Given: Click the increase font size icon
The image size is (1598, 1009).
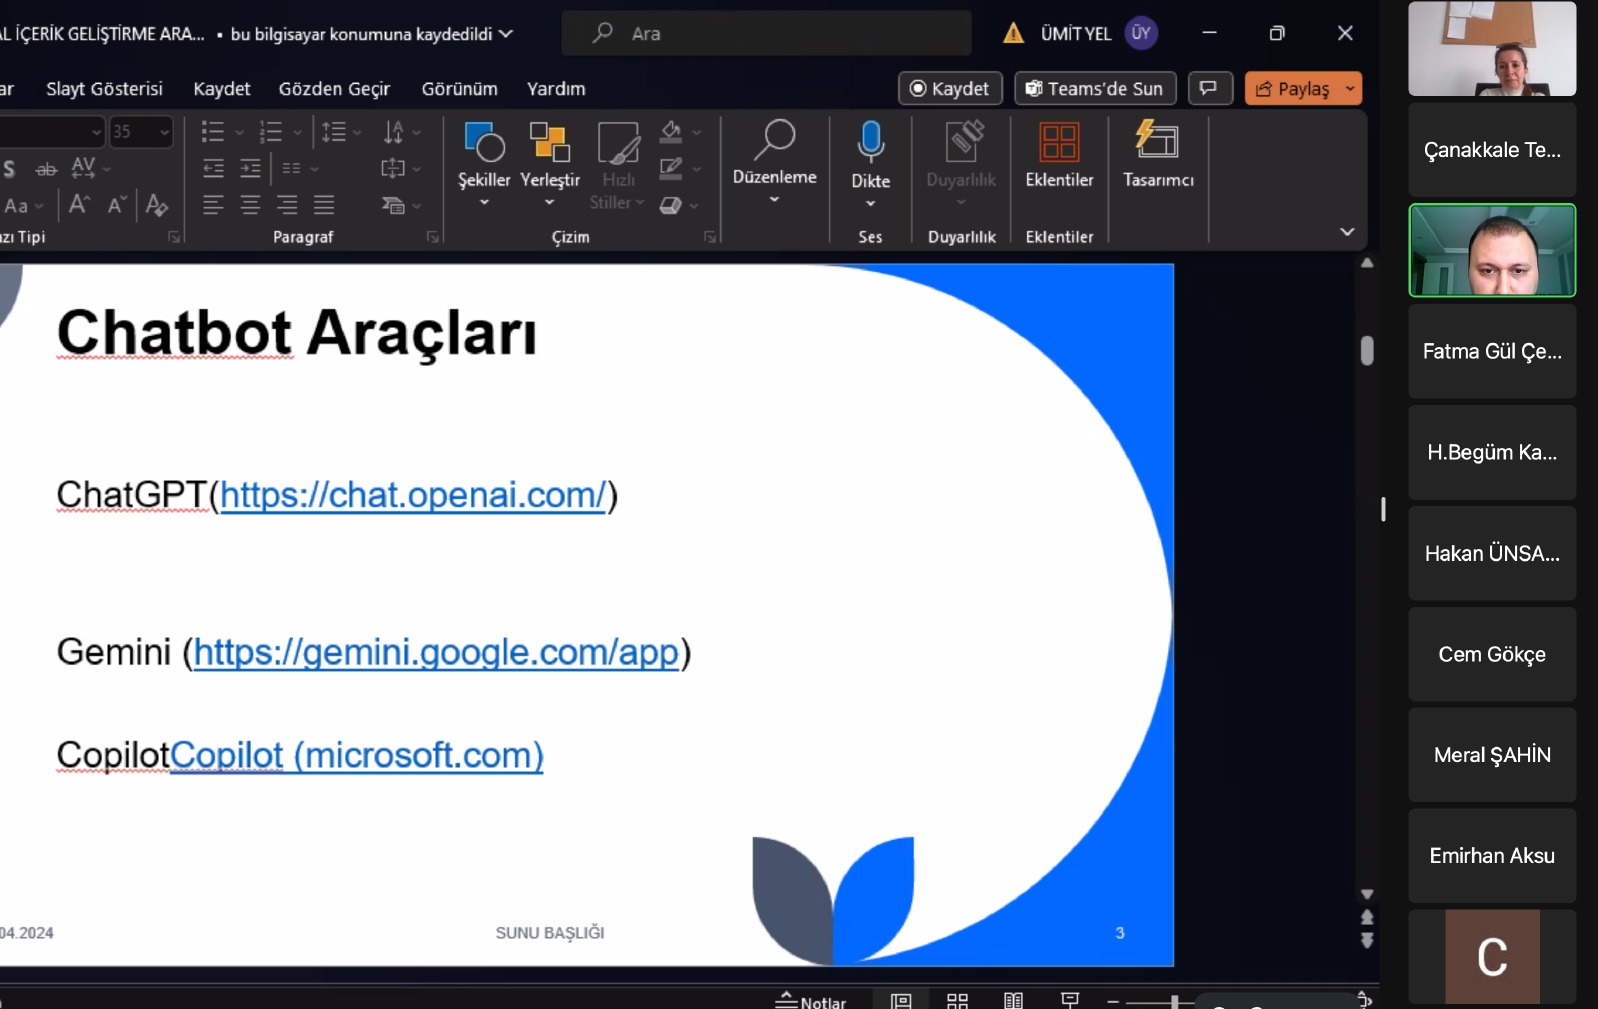Looking at the screenshot, I should (x=79, y=205).
